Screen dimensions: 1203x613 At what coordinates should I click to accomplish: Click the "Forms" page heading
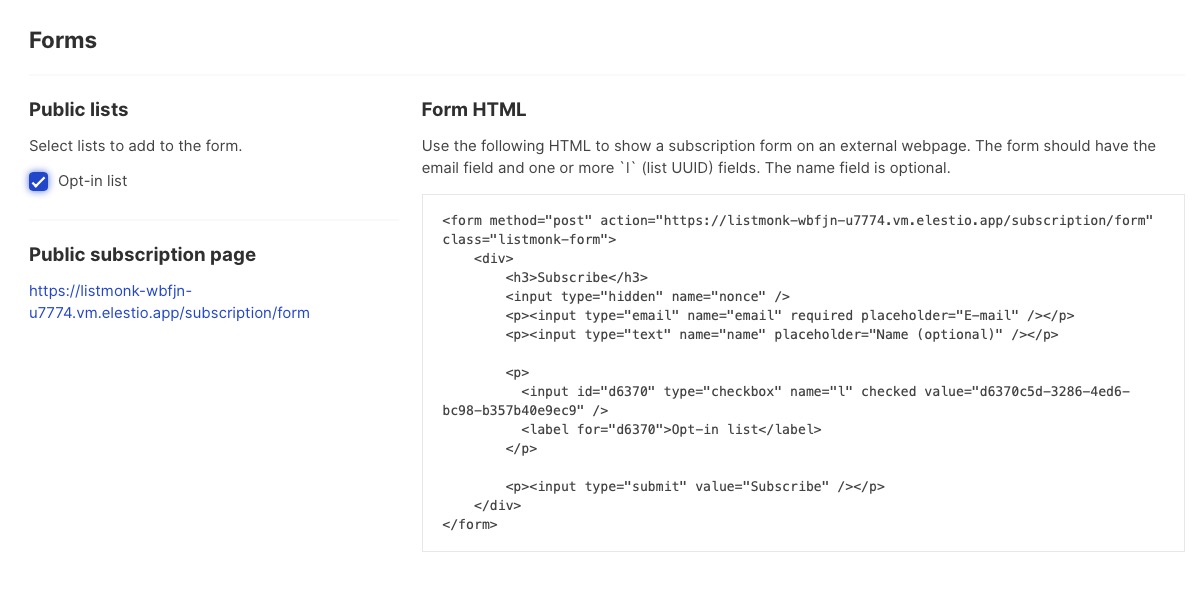click(63, 40)
